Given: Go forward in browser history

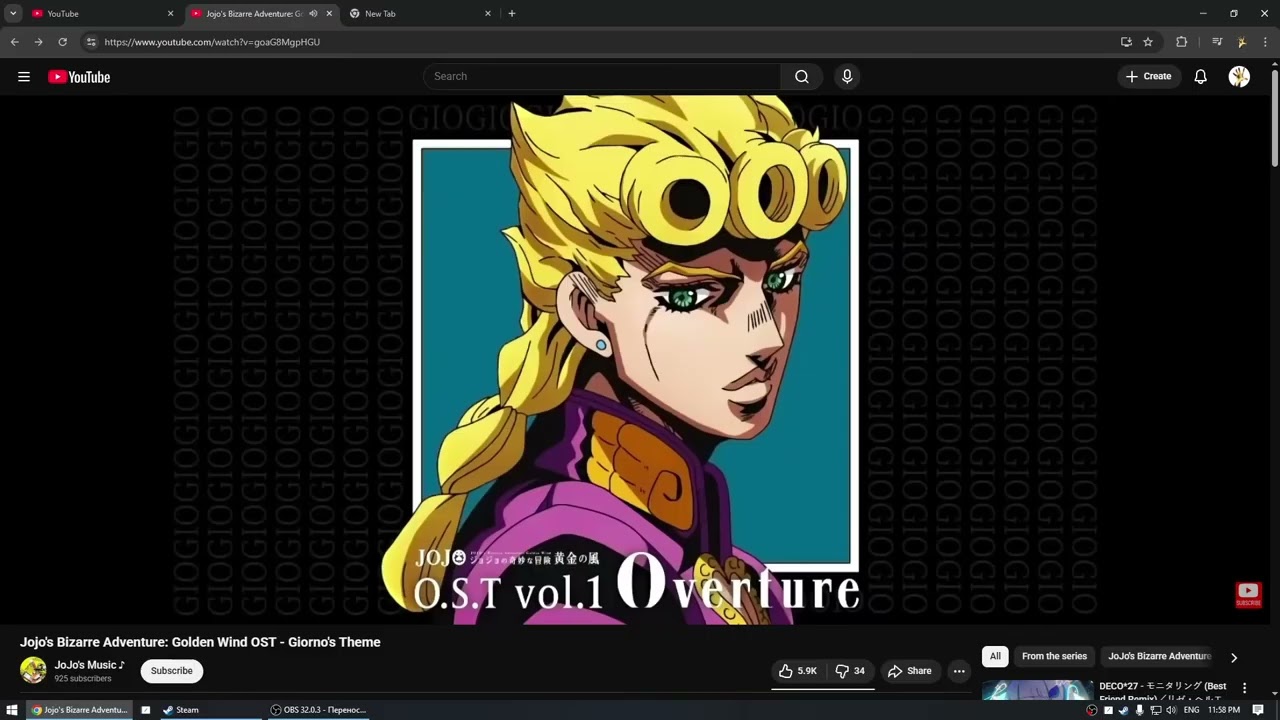Looking at the screenshot, I should pos(38,42).
